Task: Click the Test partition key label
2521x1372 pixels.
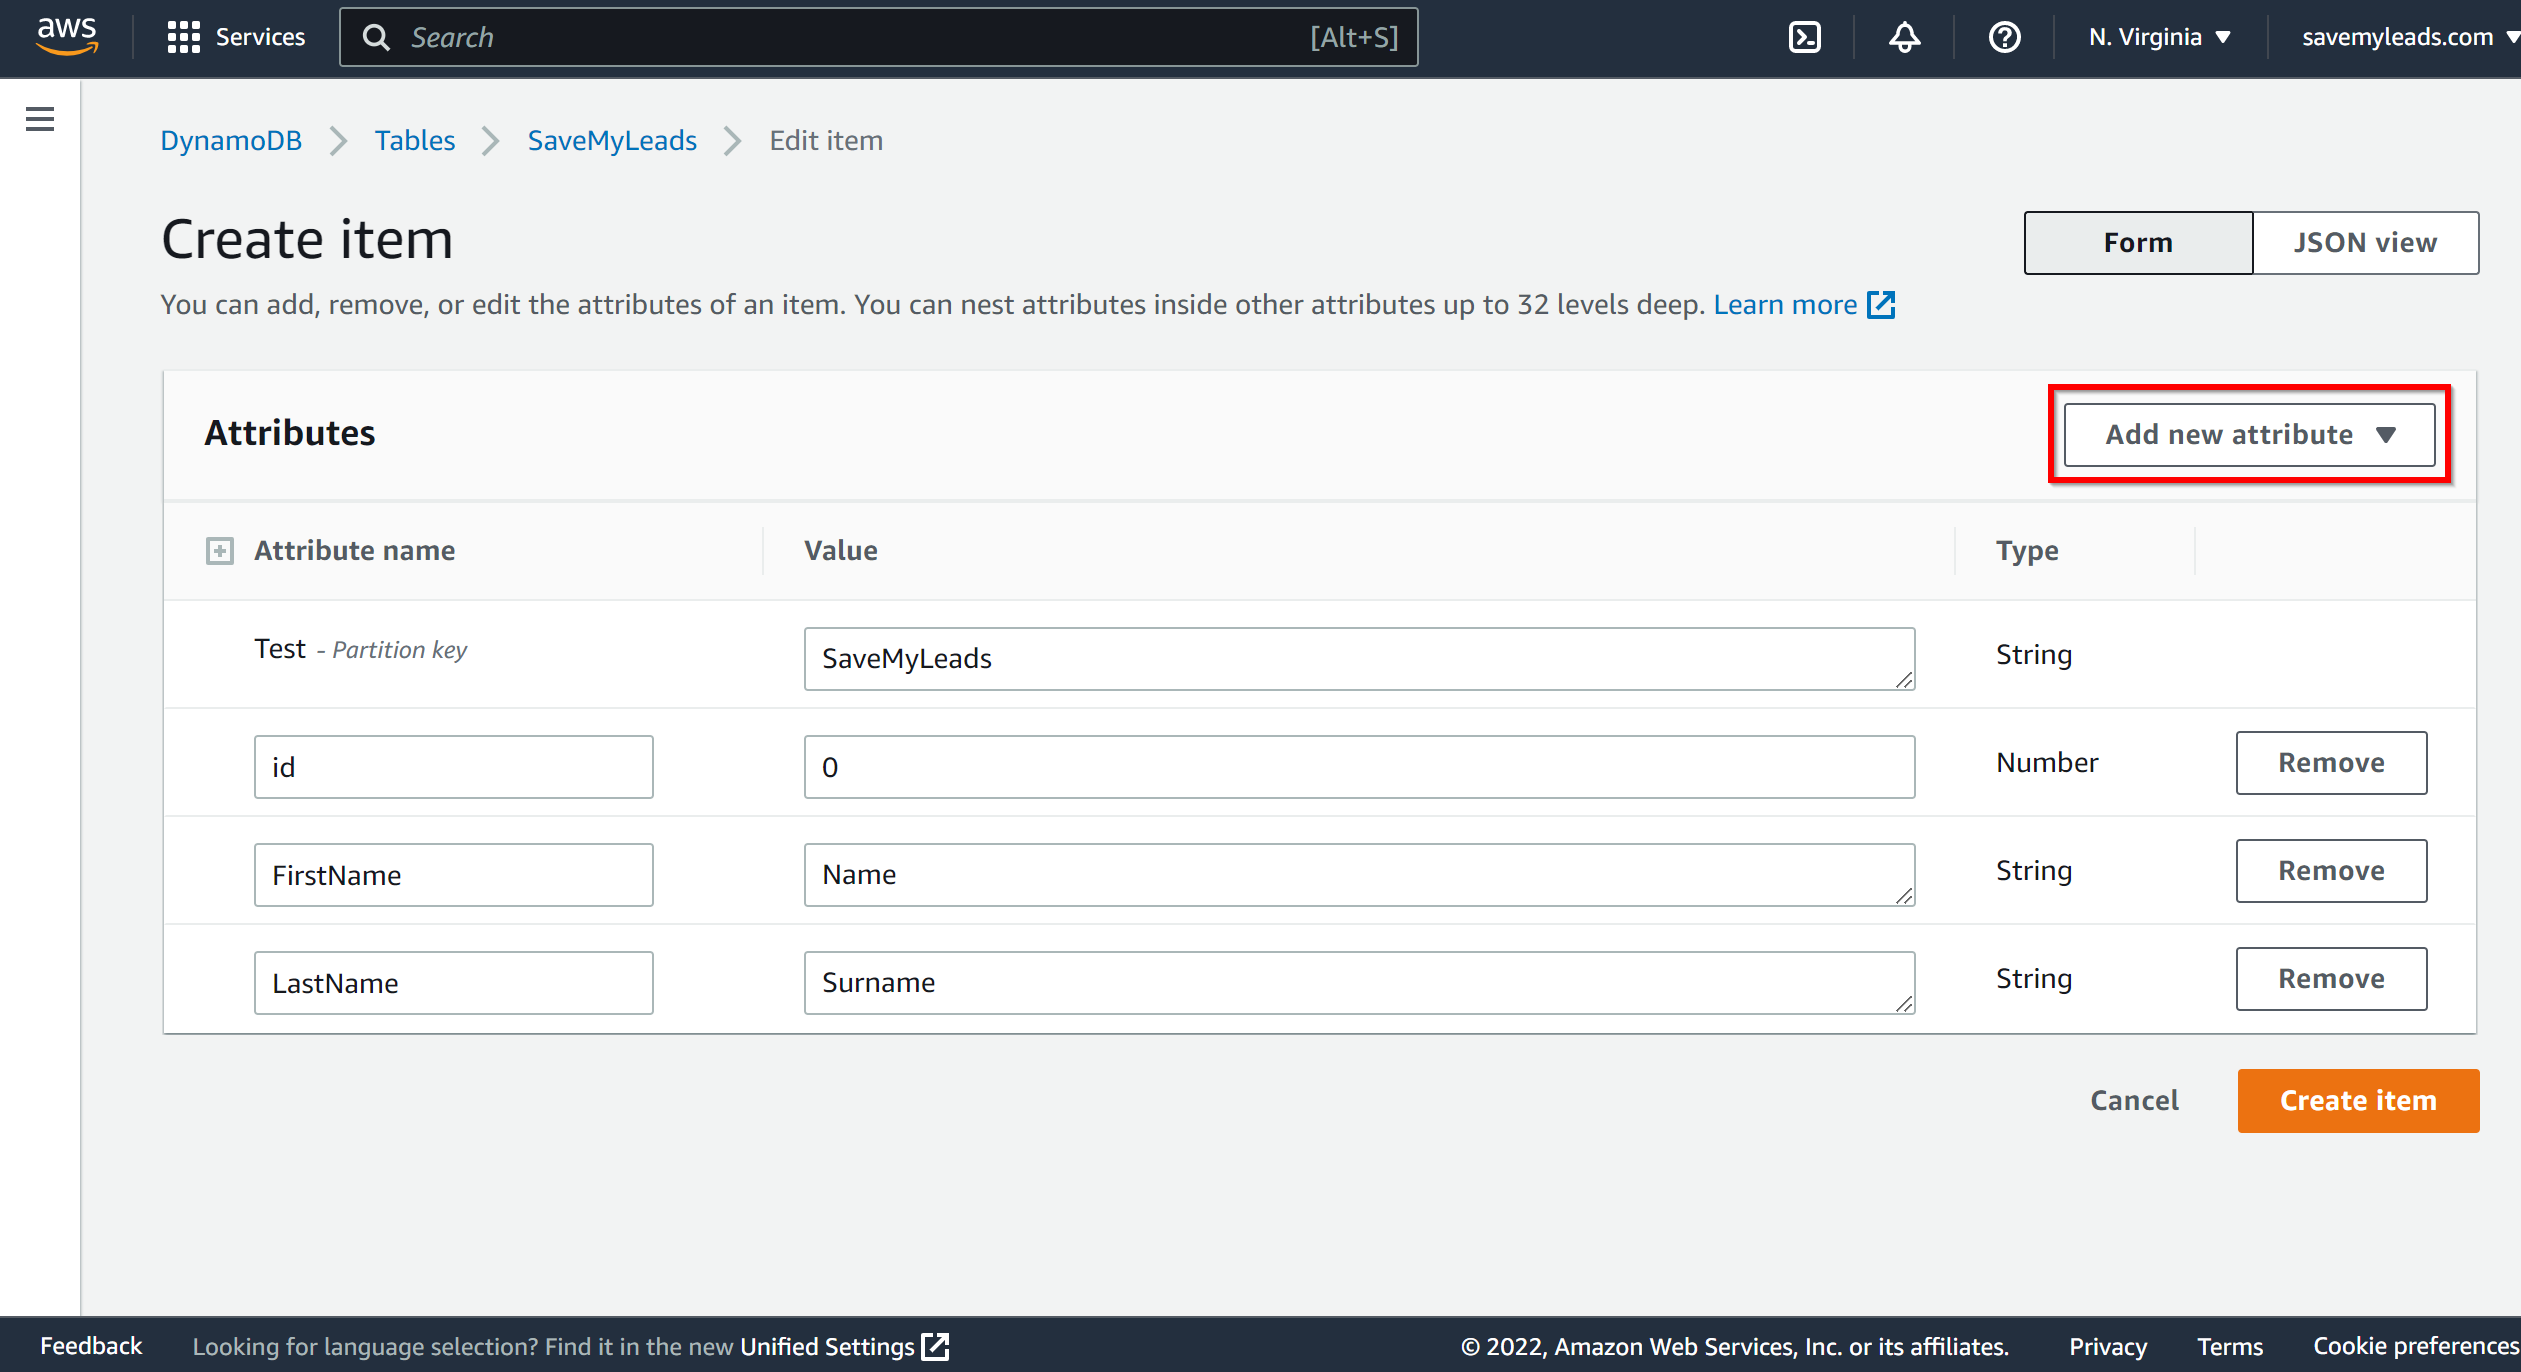Action: click(x=360, y=649)
